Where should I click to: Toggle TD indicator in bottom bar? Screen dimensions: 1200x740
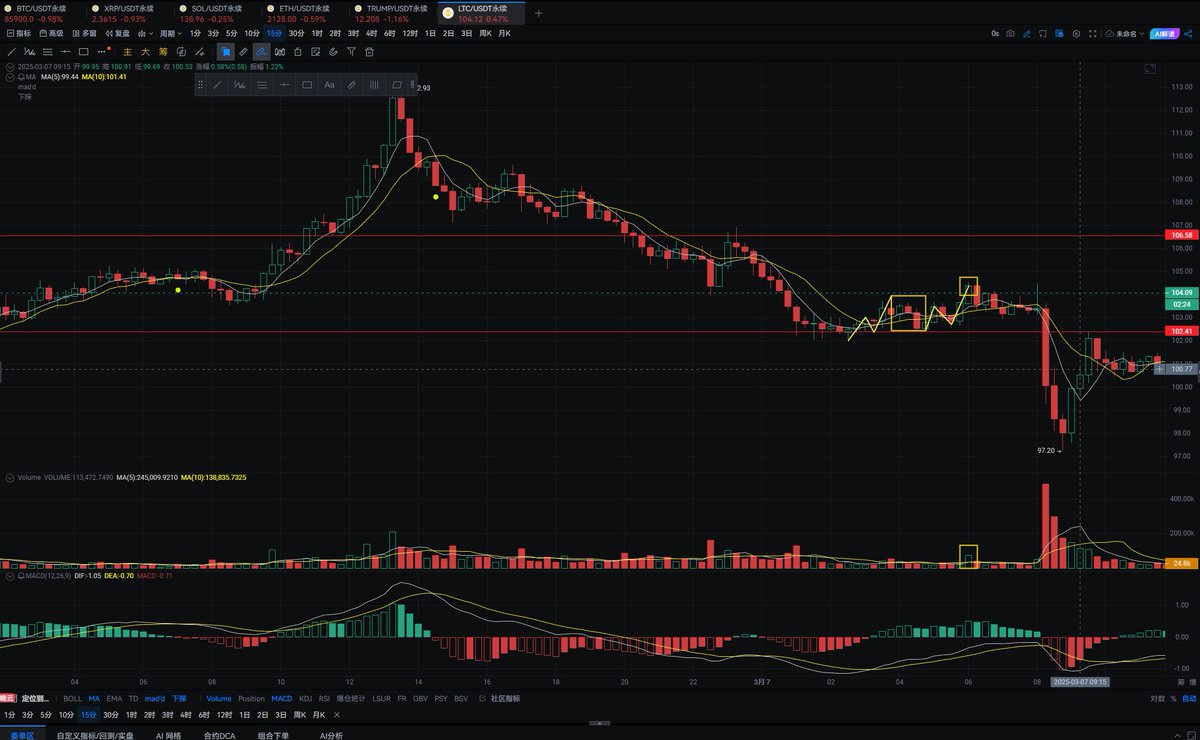[133, 698]
